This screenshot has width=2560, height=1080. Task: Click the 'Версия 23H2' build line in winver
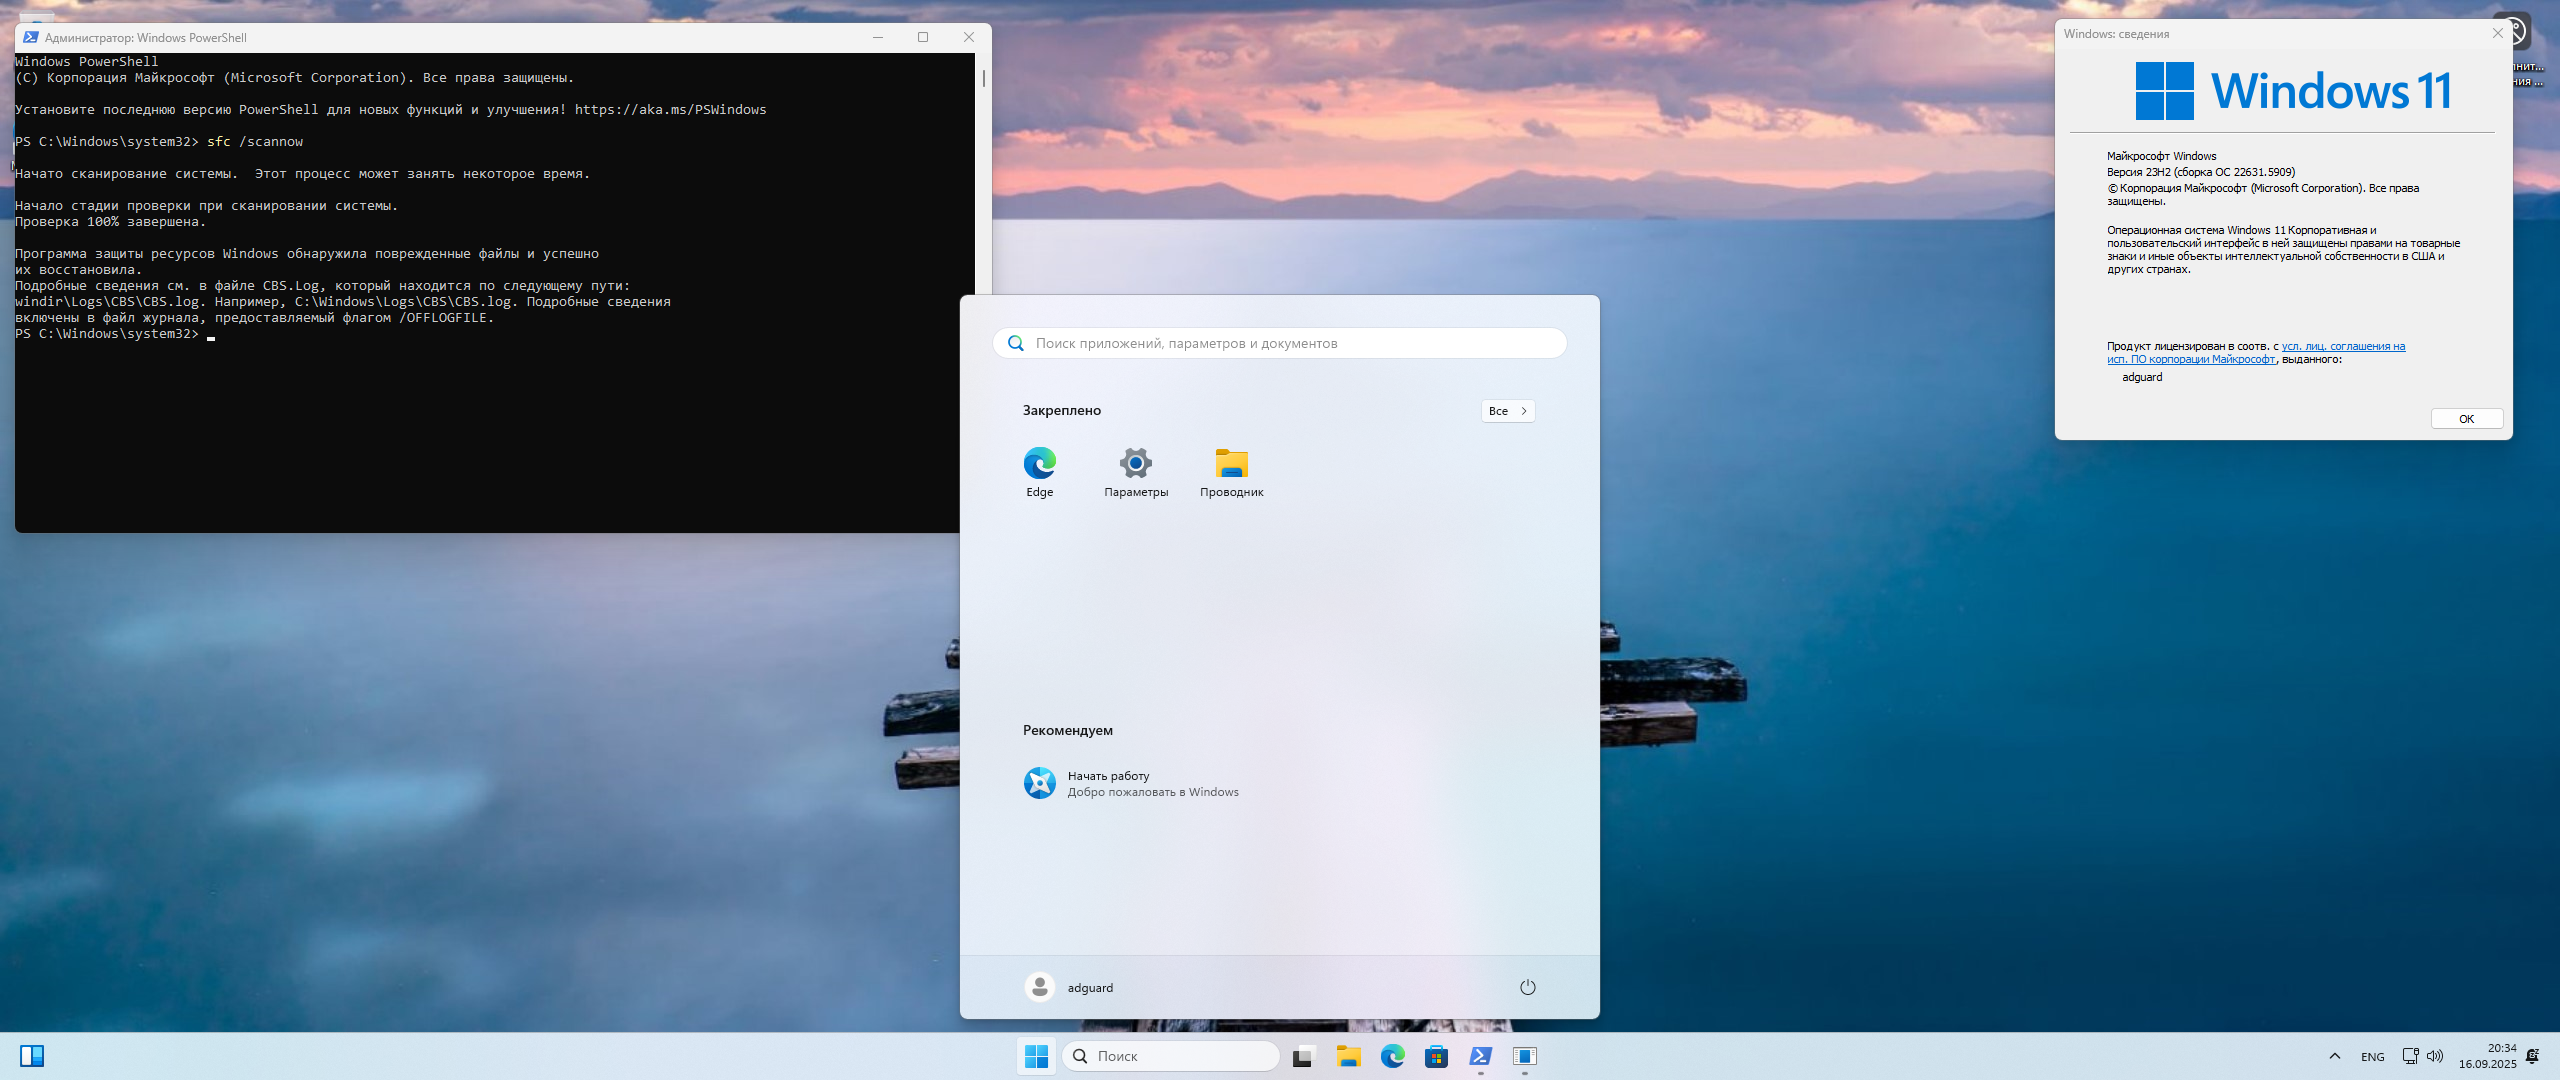(2200, 172)
